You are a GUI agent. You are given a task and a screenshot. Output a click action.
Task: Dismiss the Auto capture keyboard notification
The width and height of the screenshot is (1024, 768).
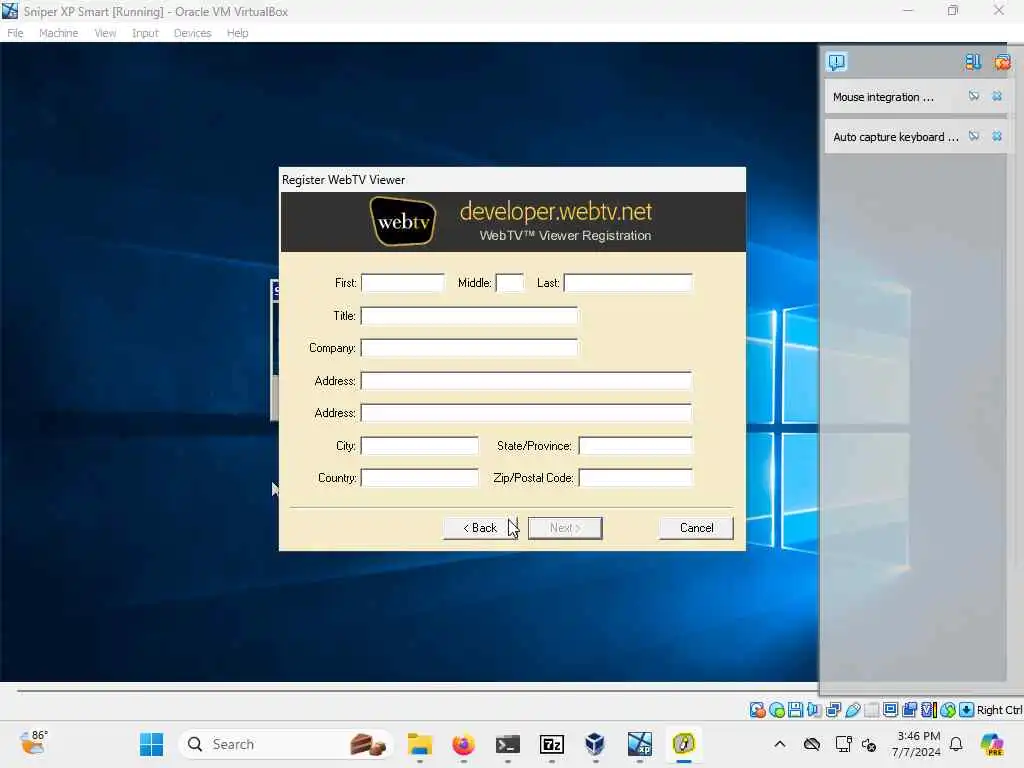997,136
